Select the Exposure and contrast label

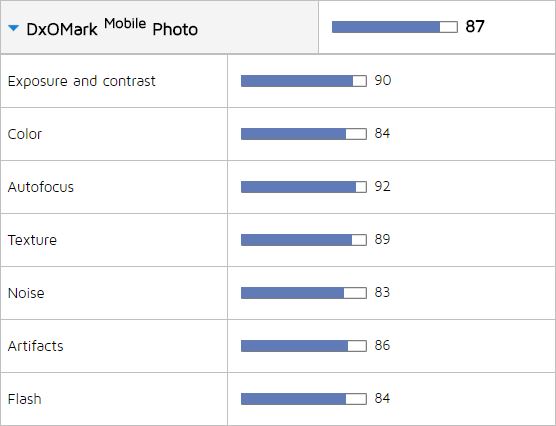click(82, 81)
